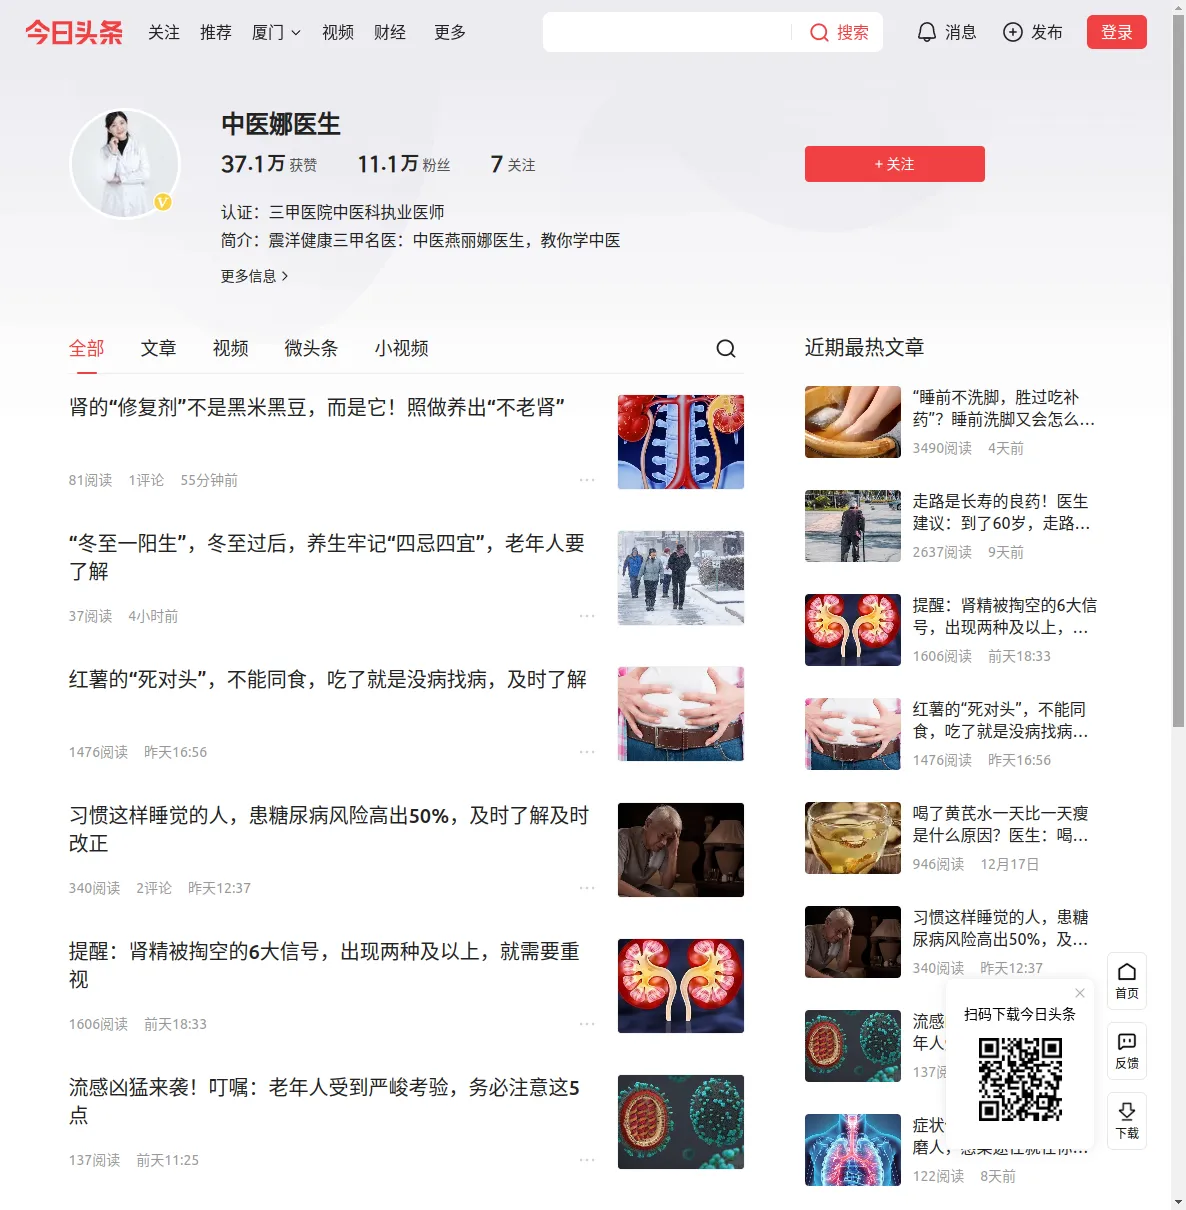Click tea thumbnail of 黄芪水 hot article

tap(853, 838)
